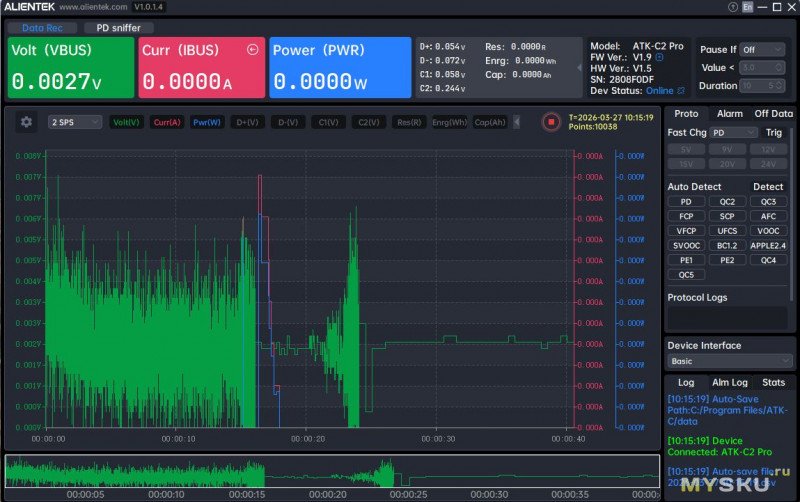
Task: Toggle the Pwr(W) trace visibility
Action: point(207,122)
